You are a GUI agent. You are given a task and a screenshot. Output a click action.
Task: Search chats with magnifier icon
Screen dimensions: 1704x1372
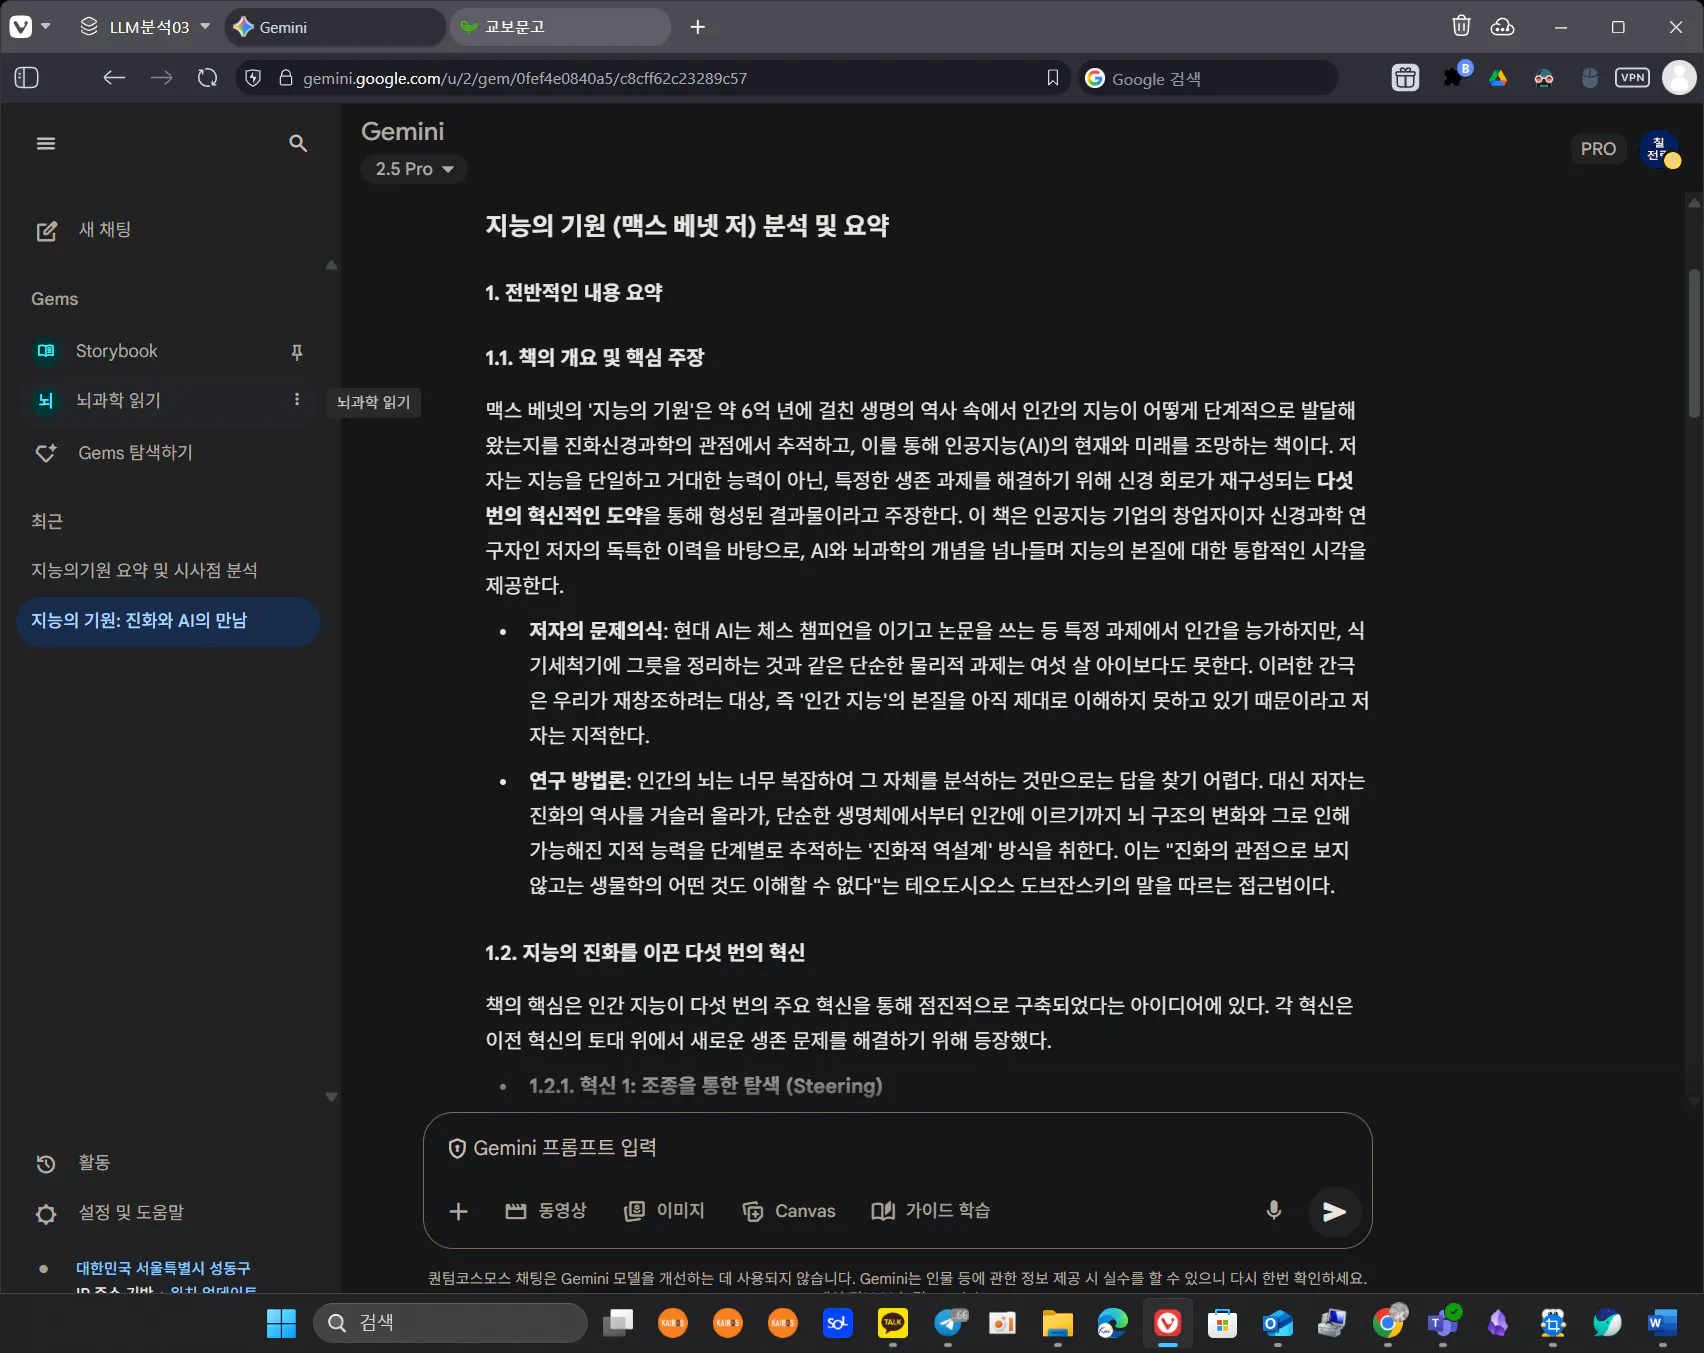(x=298, y=144)
